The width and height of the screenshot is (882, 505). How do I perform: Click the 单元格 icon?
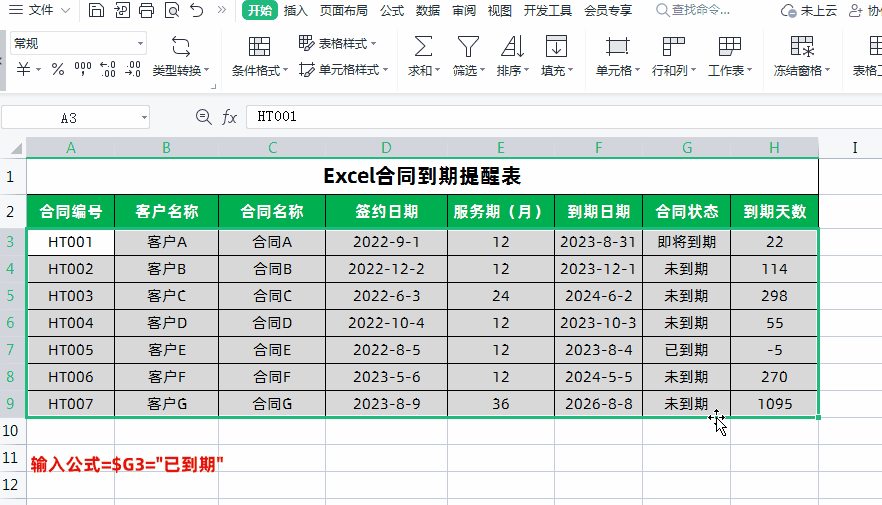tap(617, 47)
